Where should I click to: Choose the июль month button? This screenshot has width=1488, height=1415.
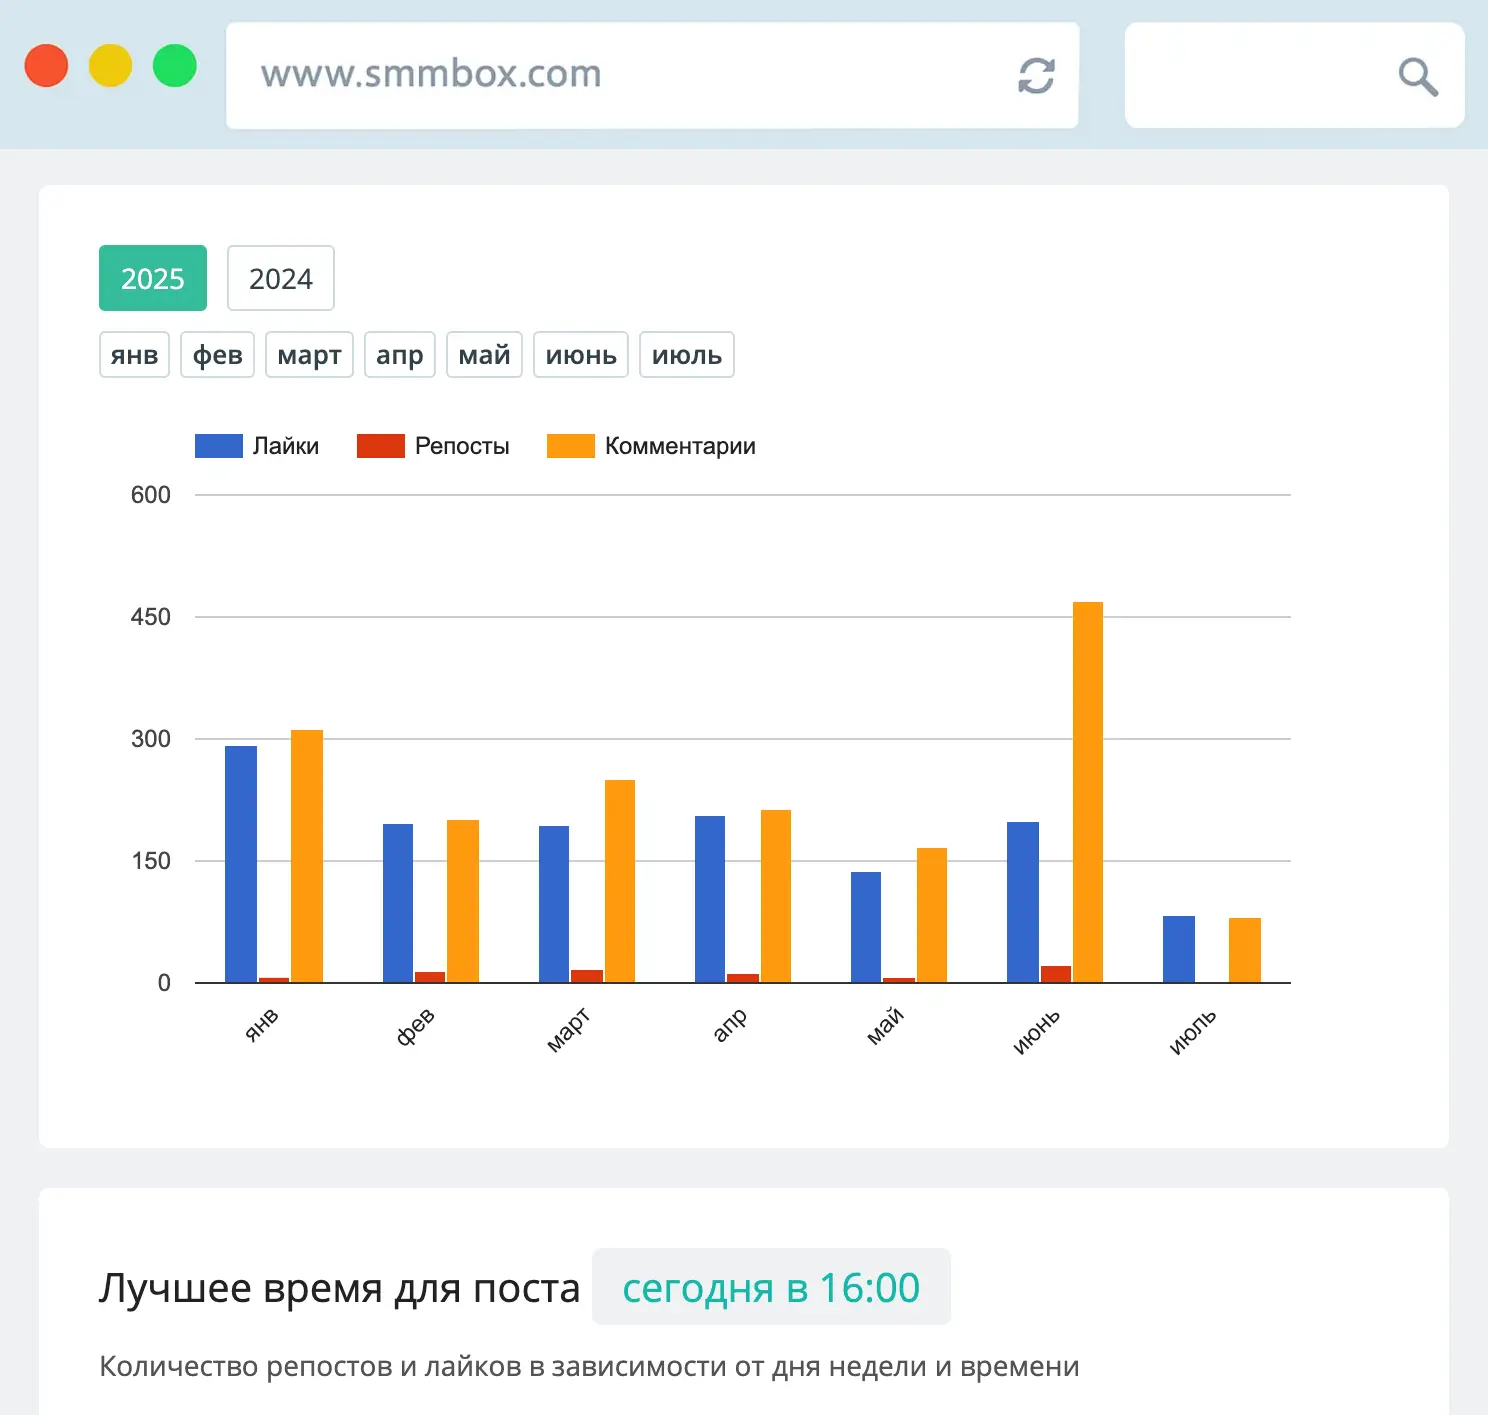click(687, 355)
